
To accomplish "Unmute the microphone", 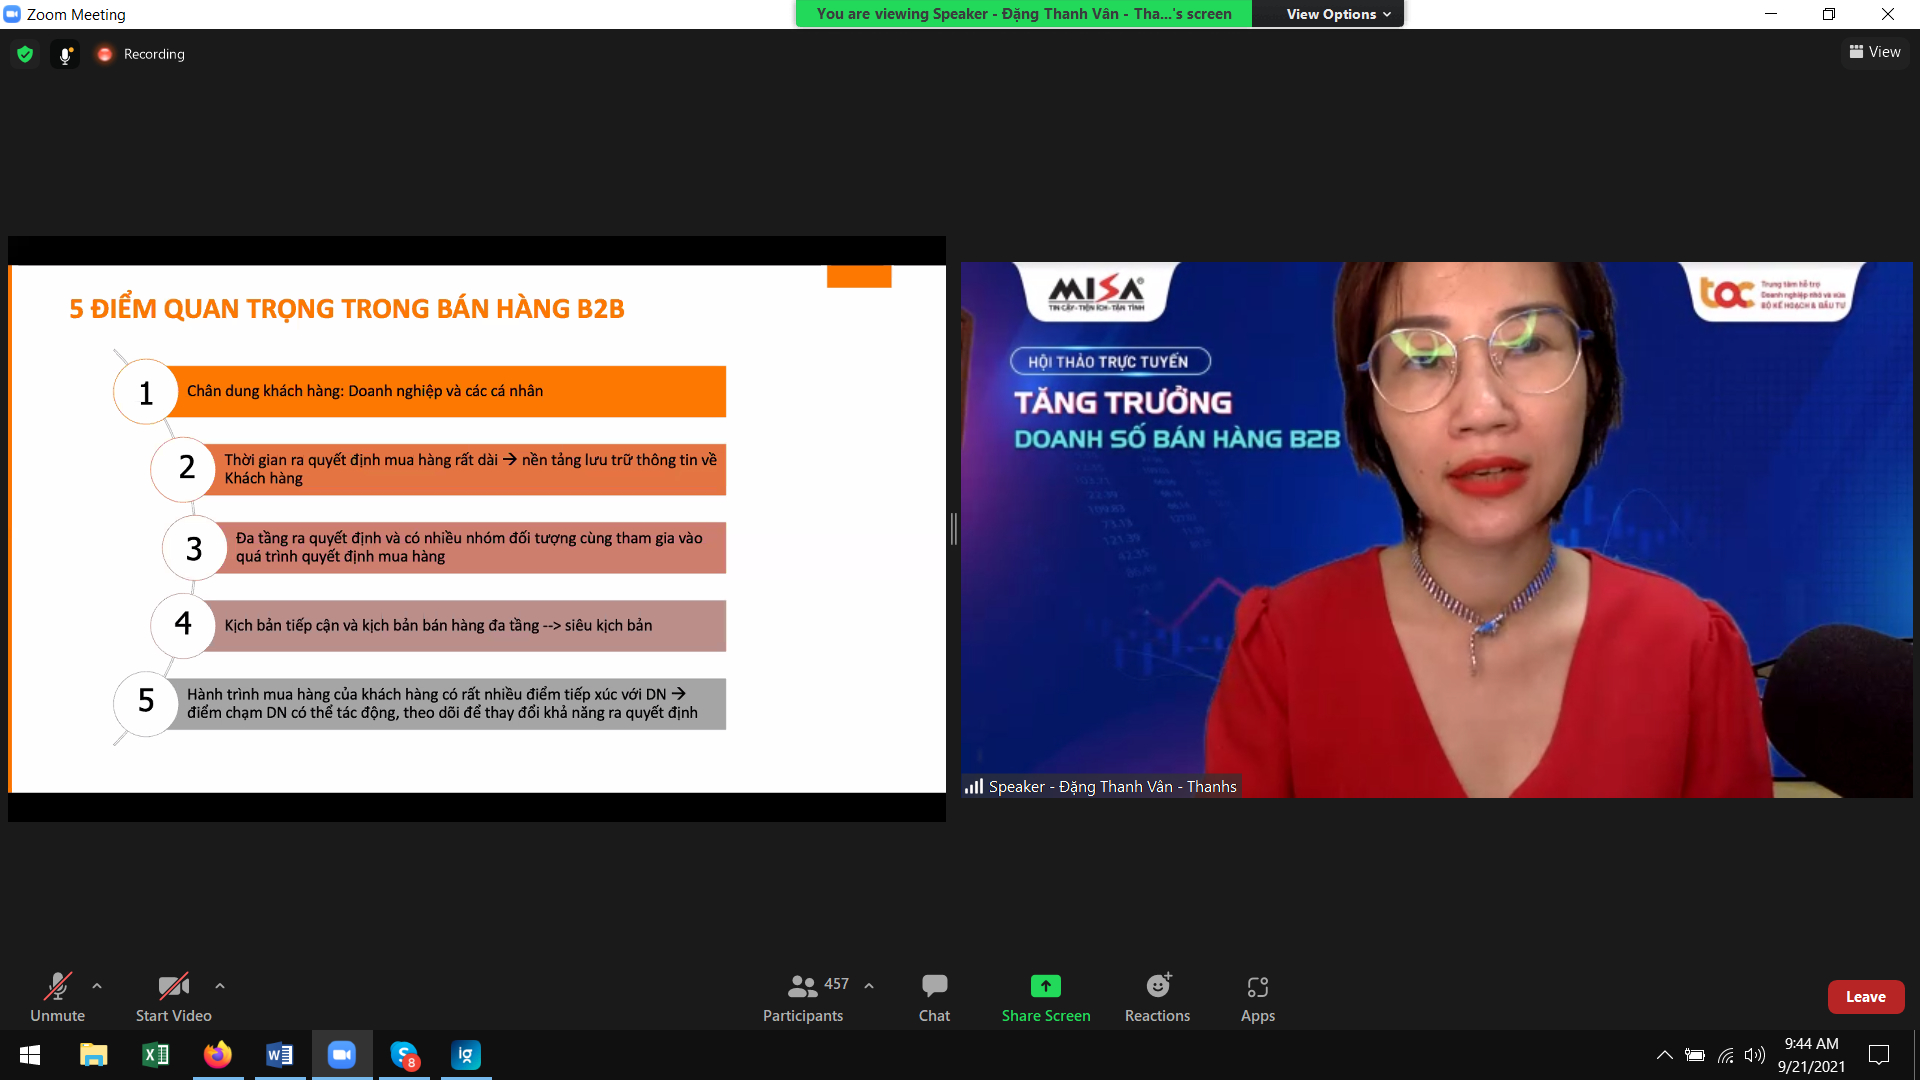I will tap(57, 997).
